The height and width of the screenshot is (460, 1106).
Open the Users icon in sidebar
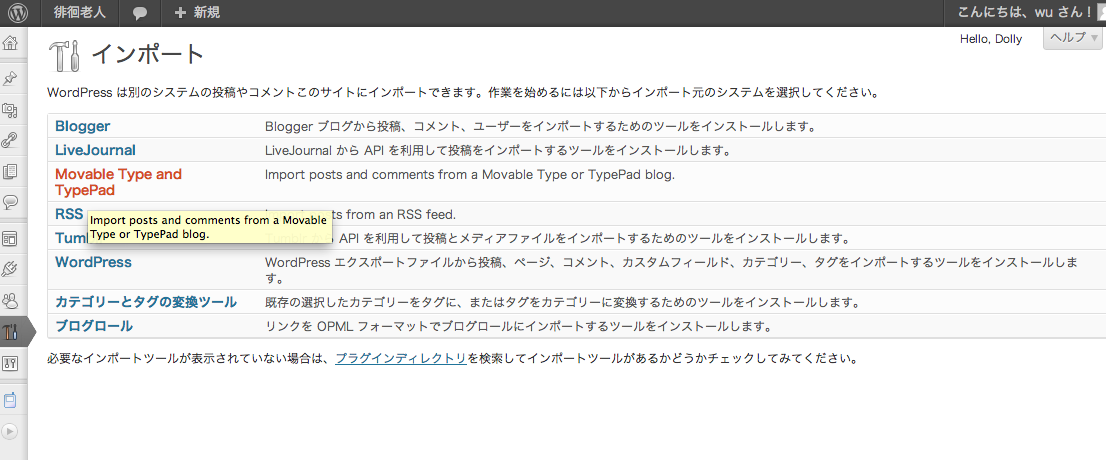(x=10, y=301)
